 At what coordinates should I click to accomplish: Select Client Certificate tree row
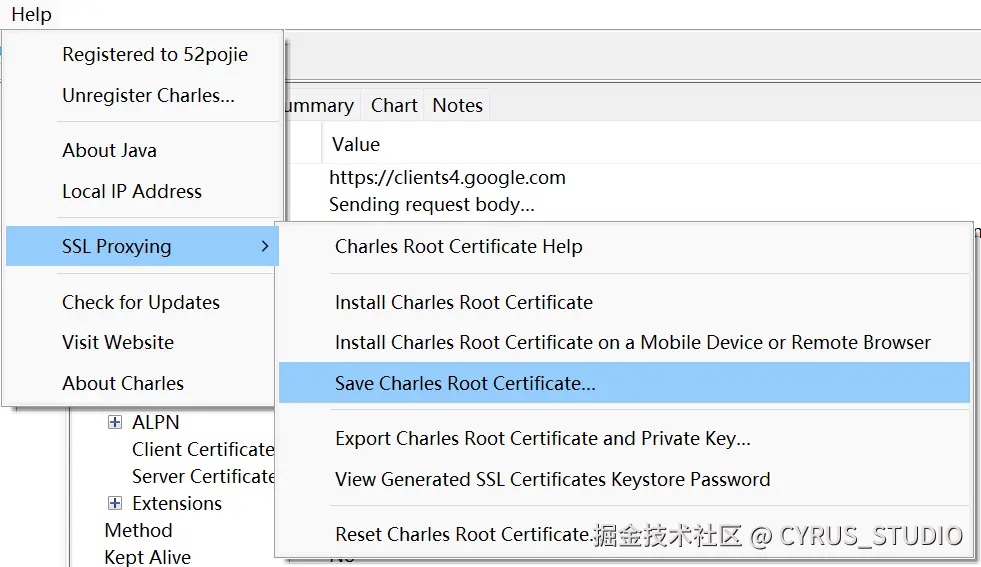pyautogui.click(x=203, y=449)
